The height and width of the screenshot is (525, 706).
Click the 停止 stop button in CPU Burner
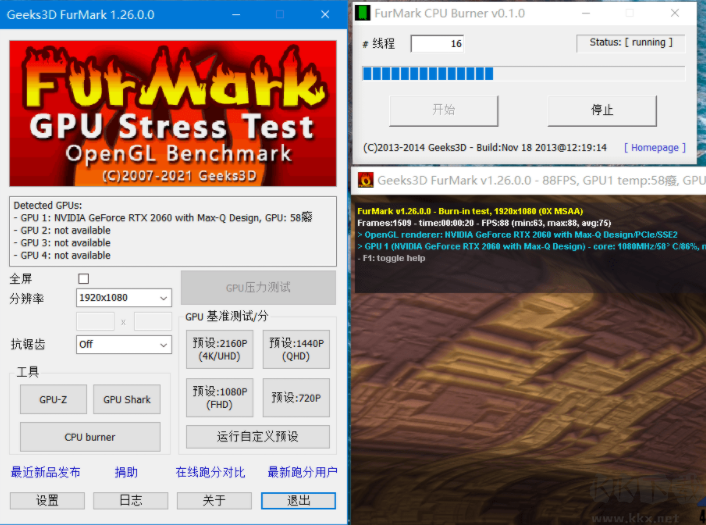[602, 110]
